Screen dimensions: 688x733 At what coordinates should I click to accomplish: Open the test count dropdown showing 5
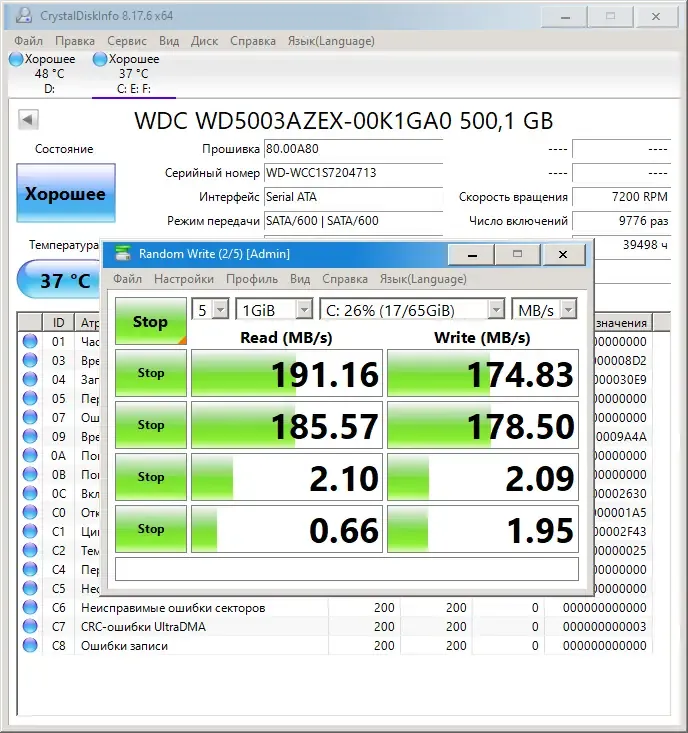click(x=210, y=309)
